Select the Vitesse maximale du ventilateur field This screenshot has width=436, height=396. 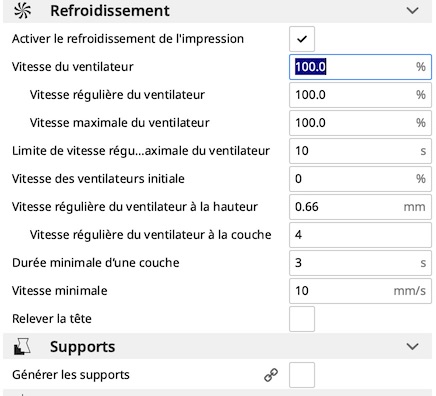pyautogui.click(x=360, y=123)
